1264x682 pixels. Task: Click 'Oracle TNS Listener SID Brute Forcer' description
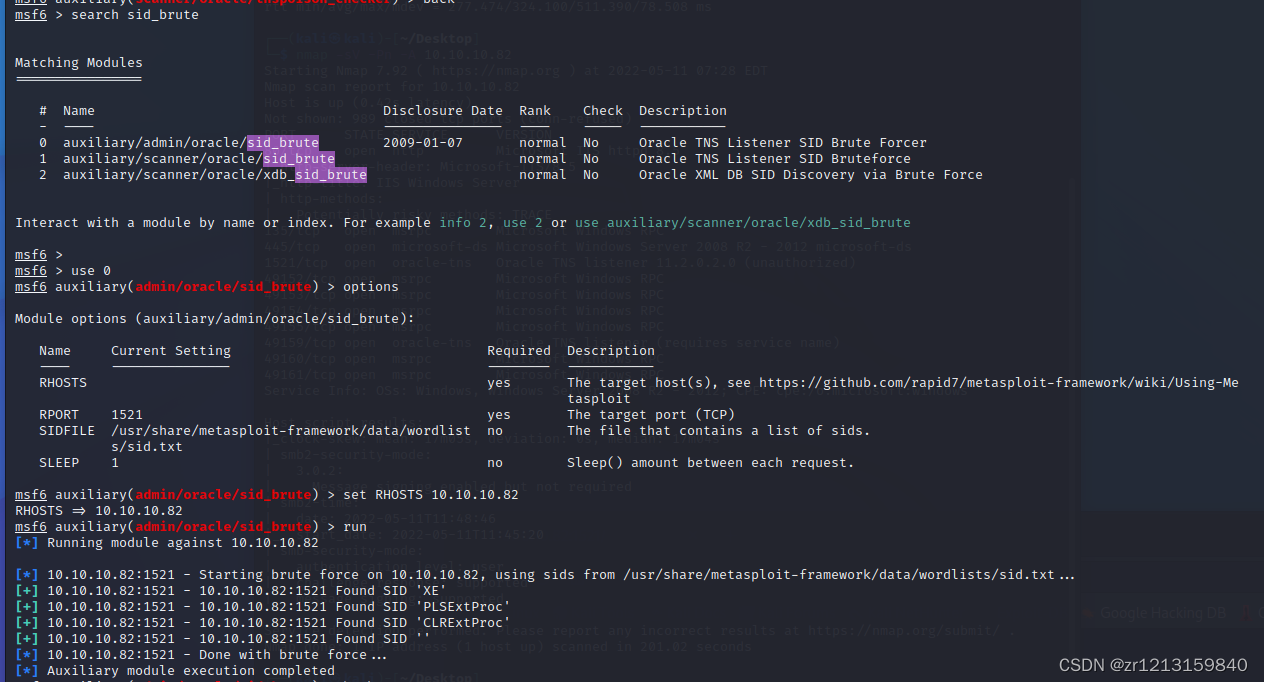point(783,143)
